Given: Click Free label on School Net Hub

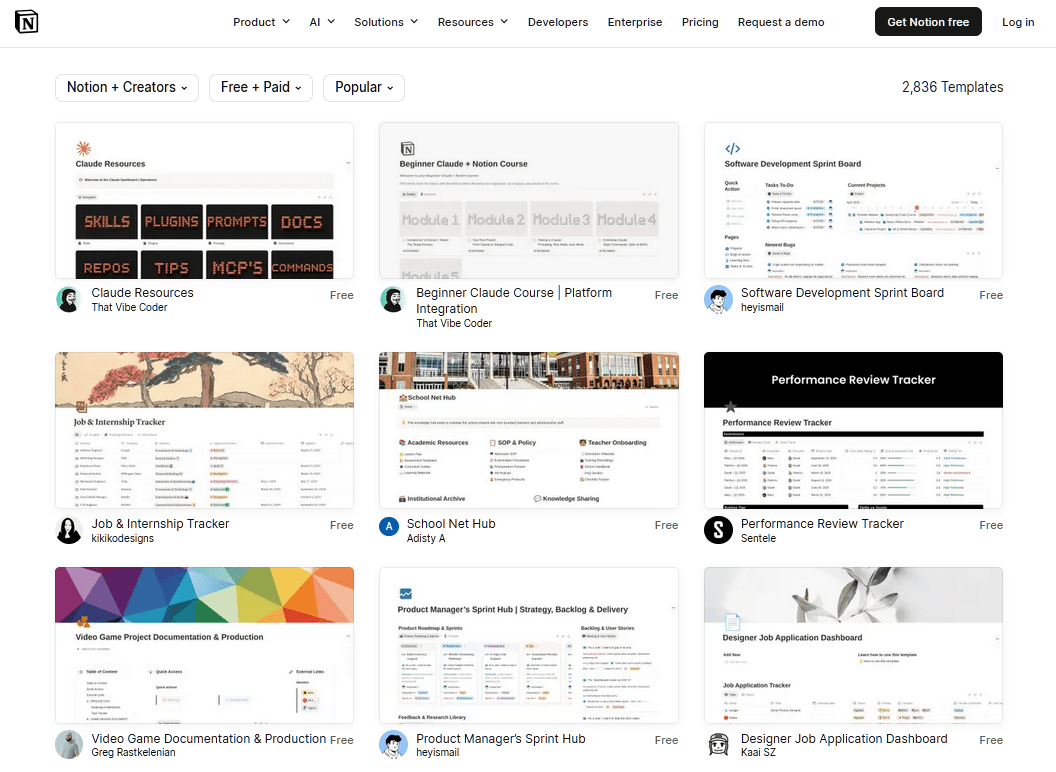Looking at the screenshot, I should click(666, 525).
